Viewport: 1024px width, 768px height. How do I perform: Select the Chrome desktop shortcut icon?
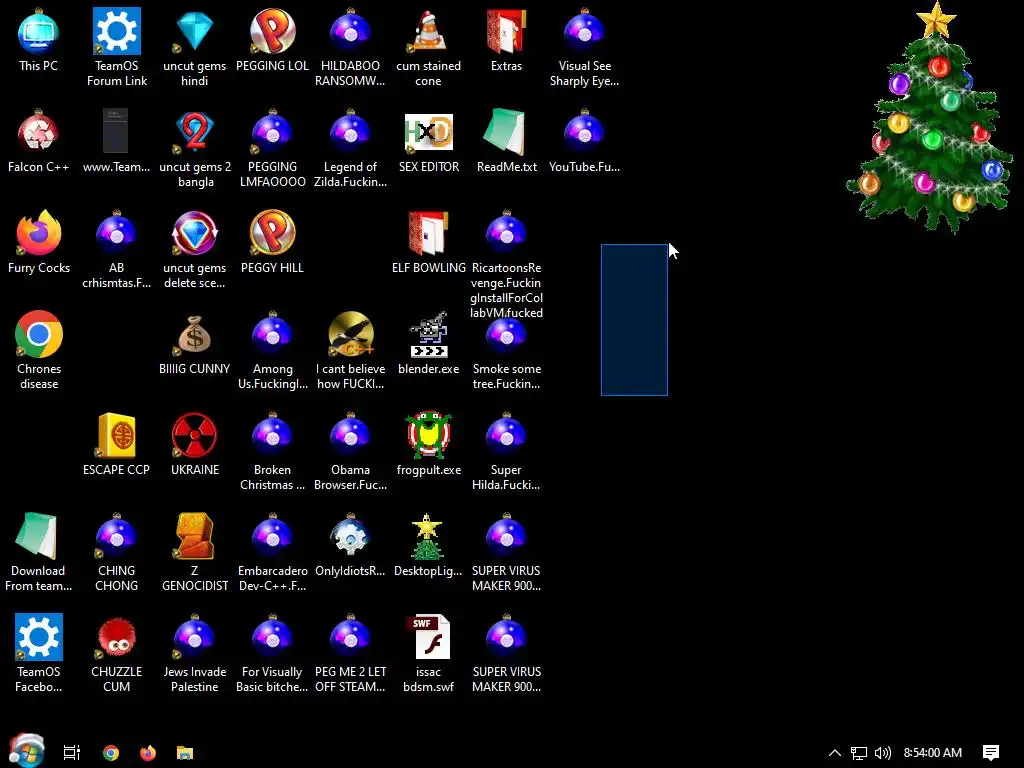(x=39, y=334)
